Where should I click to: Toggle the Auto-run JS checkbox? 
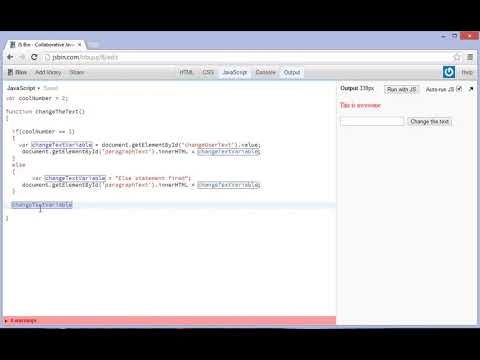pyautogui.click(x=459, y=89)
